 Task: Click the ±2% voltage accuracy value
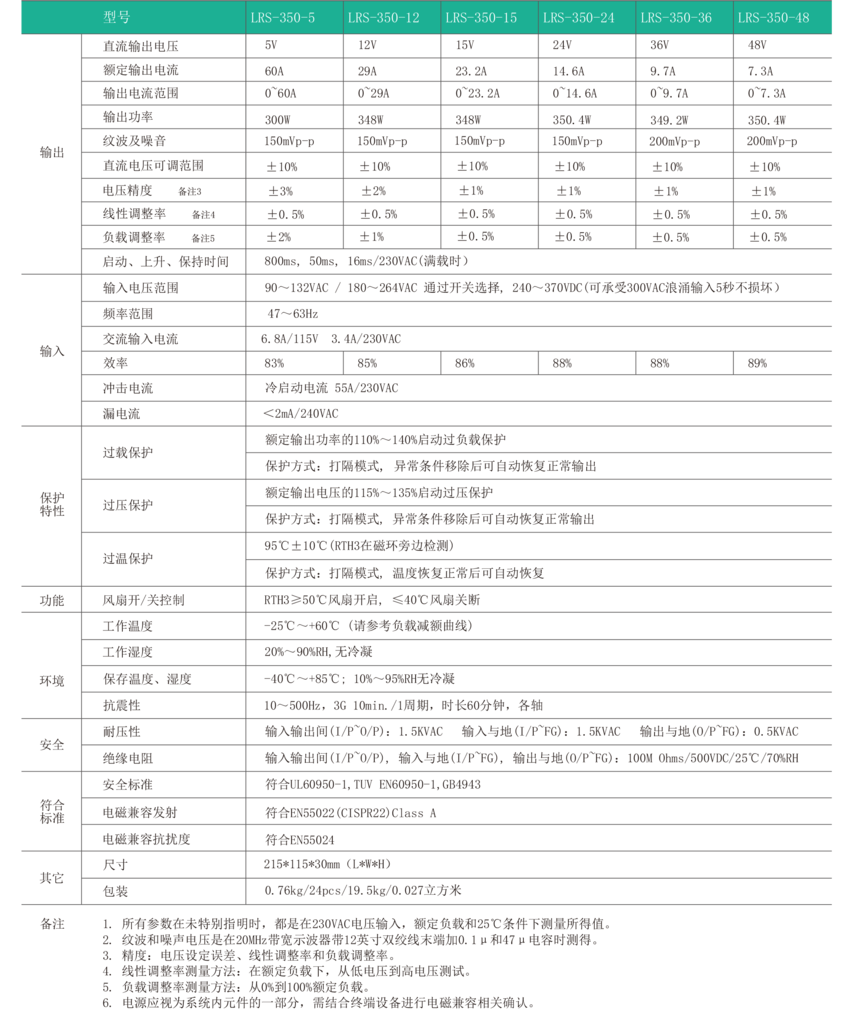(x=374, y=191)
